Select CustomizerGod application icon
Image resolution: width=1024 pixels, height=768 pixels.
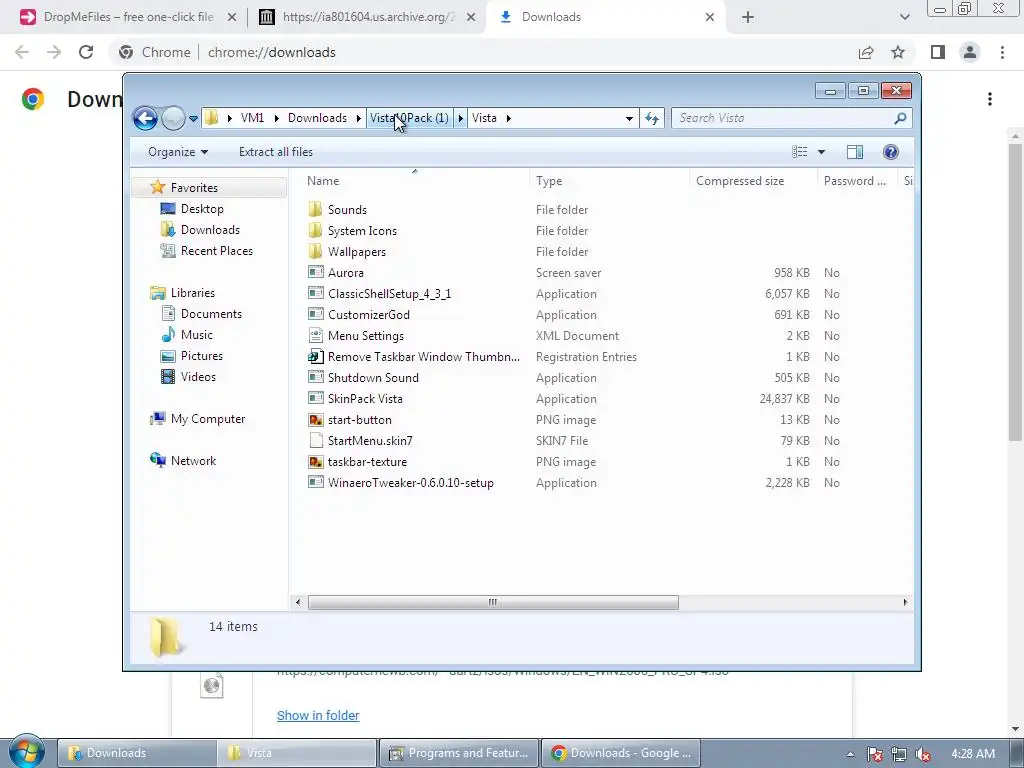[315, 314]
